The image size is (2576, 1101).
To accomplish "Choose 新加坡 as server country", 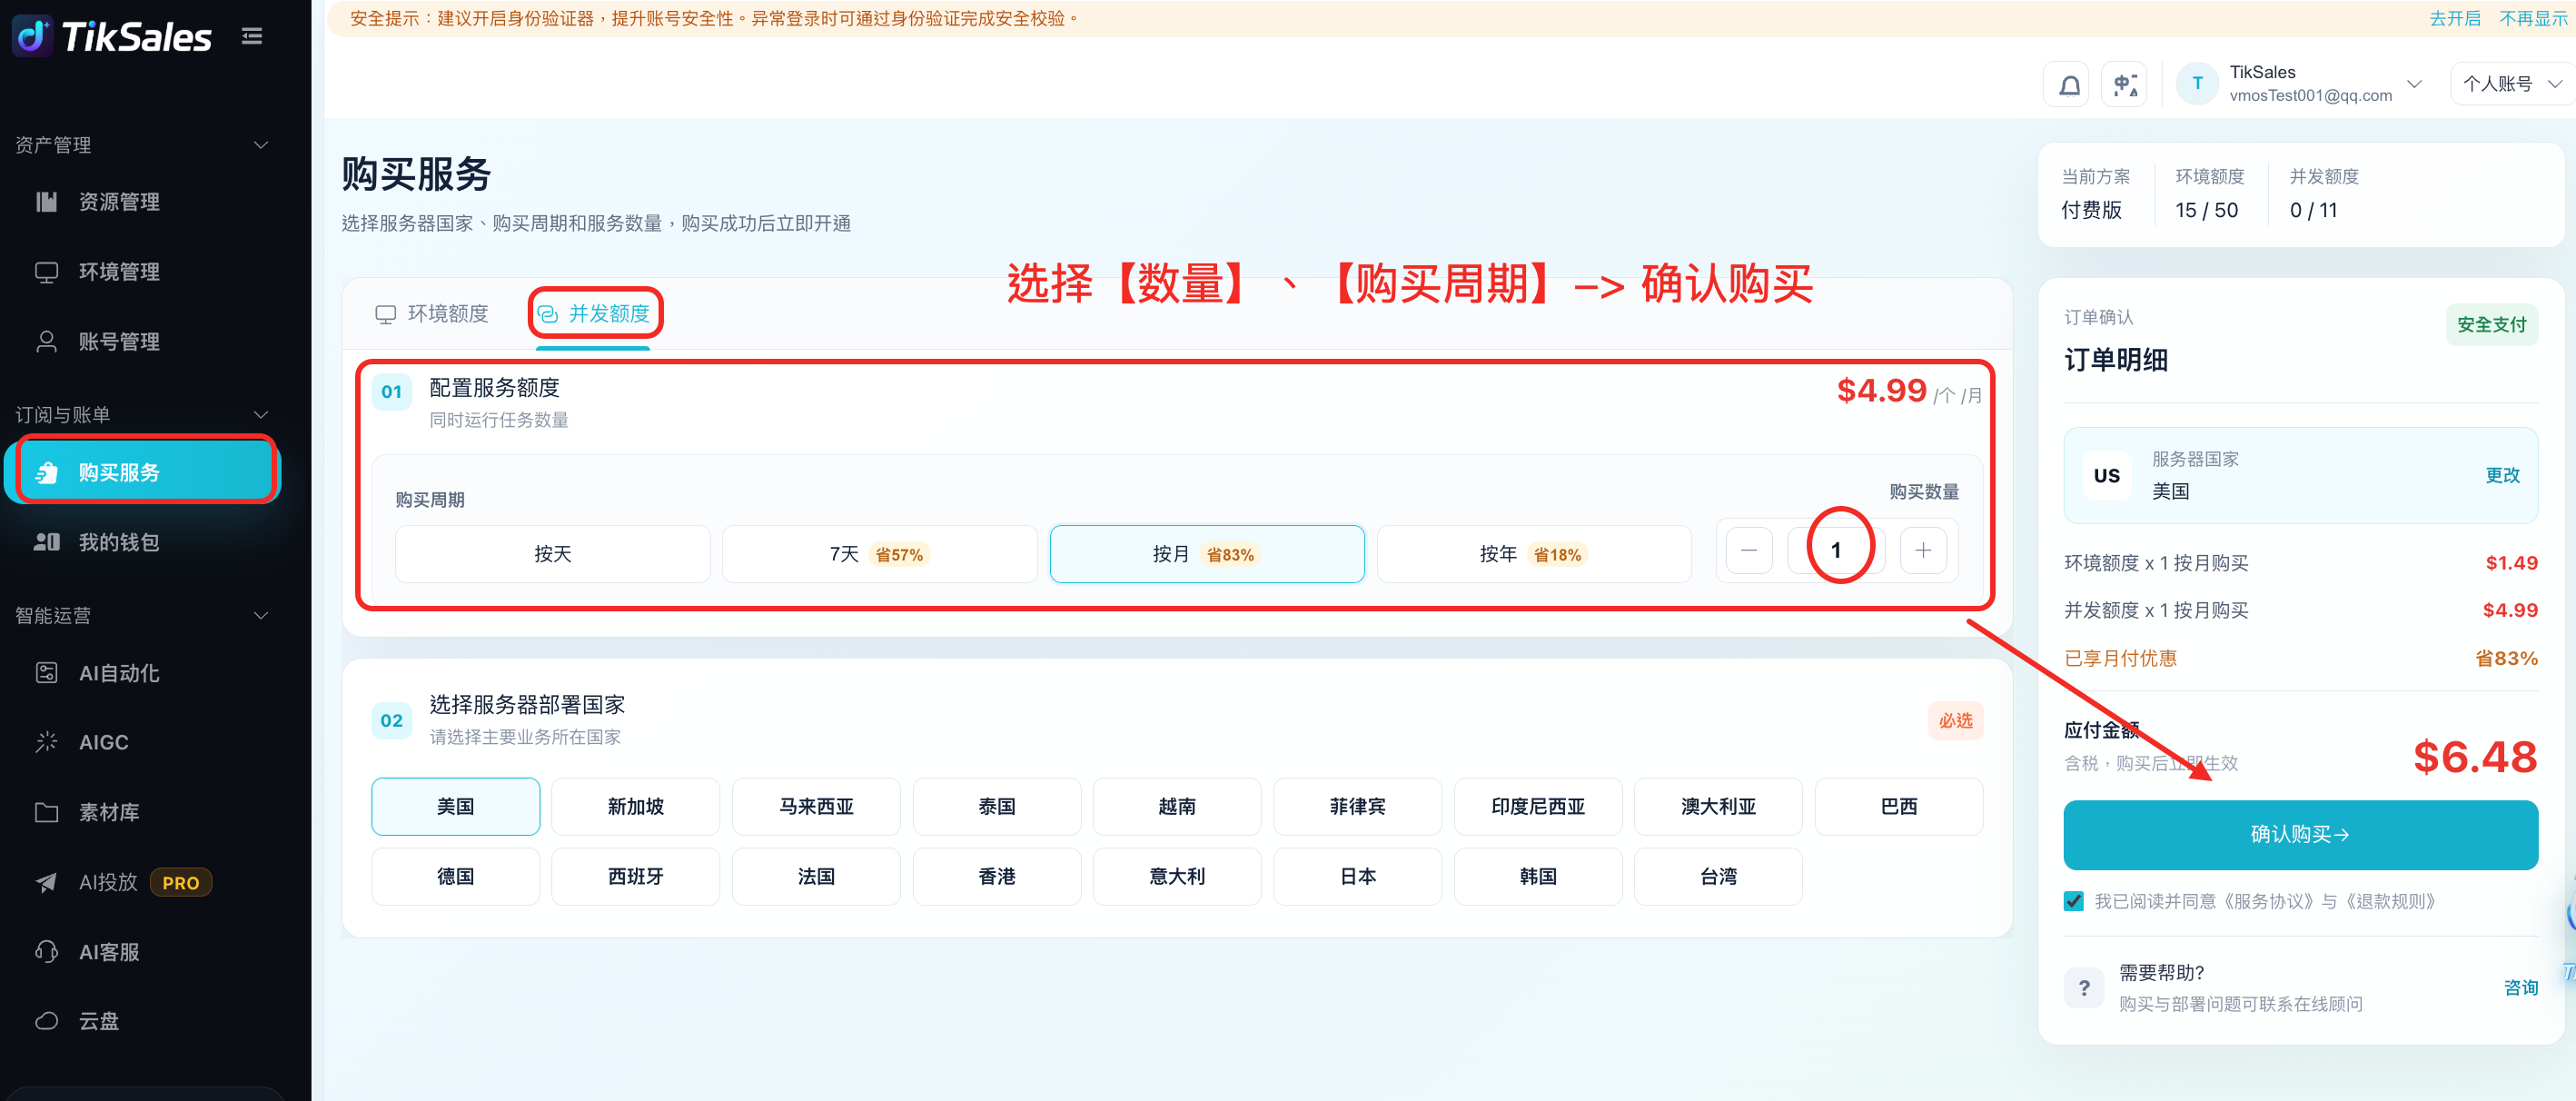I will (635, 806).
